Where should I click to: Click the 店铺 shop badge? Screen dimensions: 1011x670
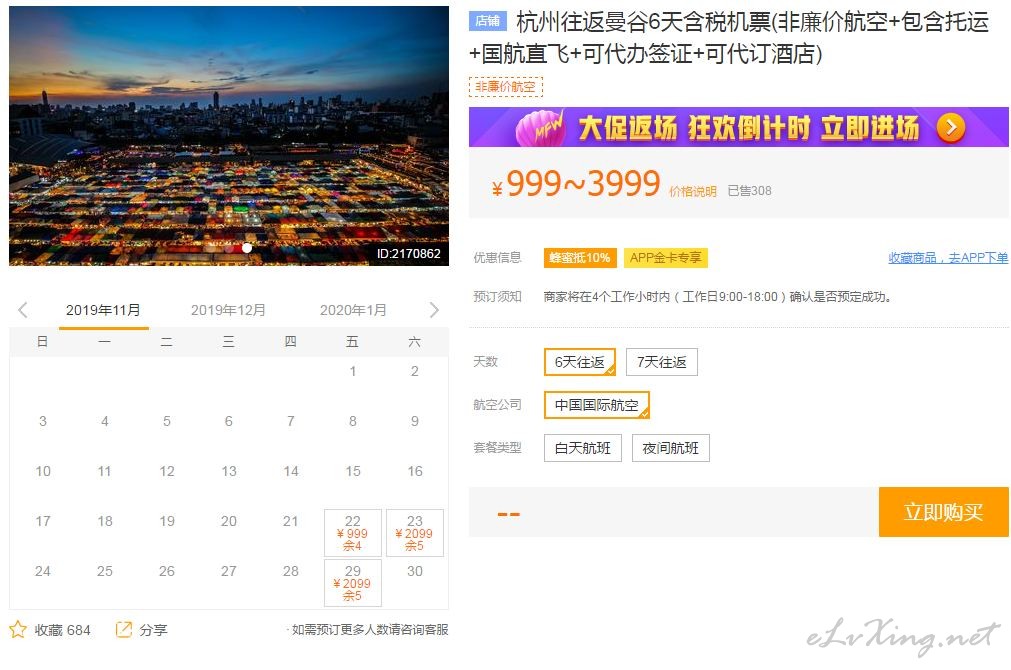pyautogui.click(x=487, y=21)
